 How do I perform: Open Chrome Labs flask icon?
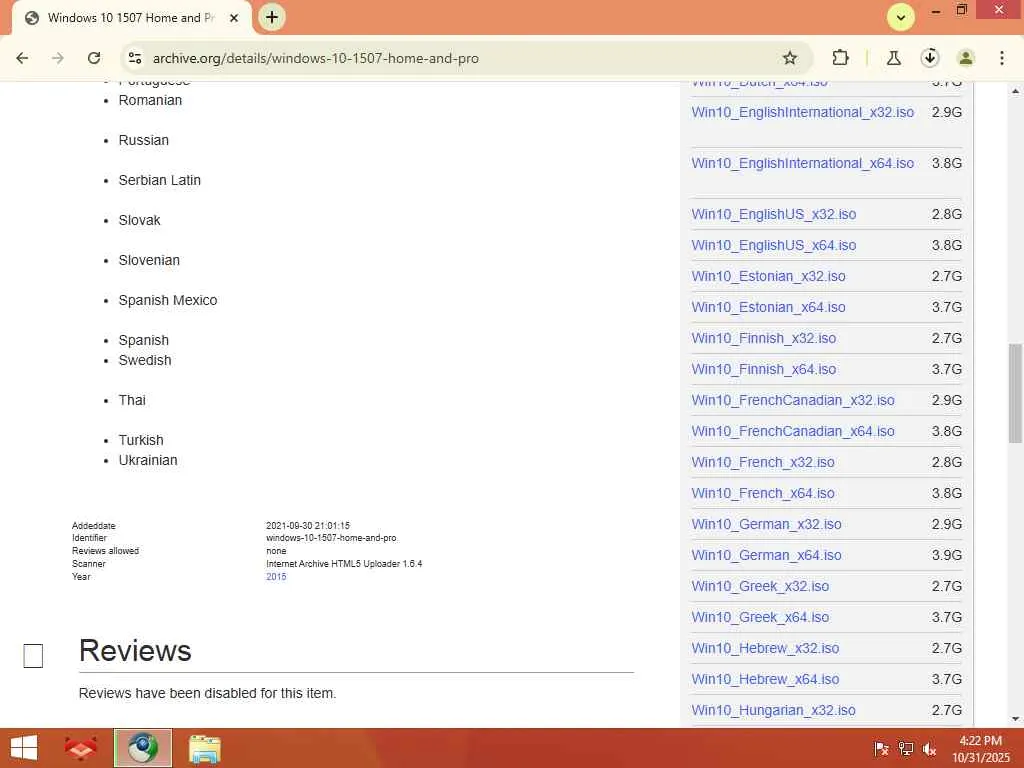click(x=893, y=58)
